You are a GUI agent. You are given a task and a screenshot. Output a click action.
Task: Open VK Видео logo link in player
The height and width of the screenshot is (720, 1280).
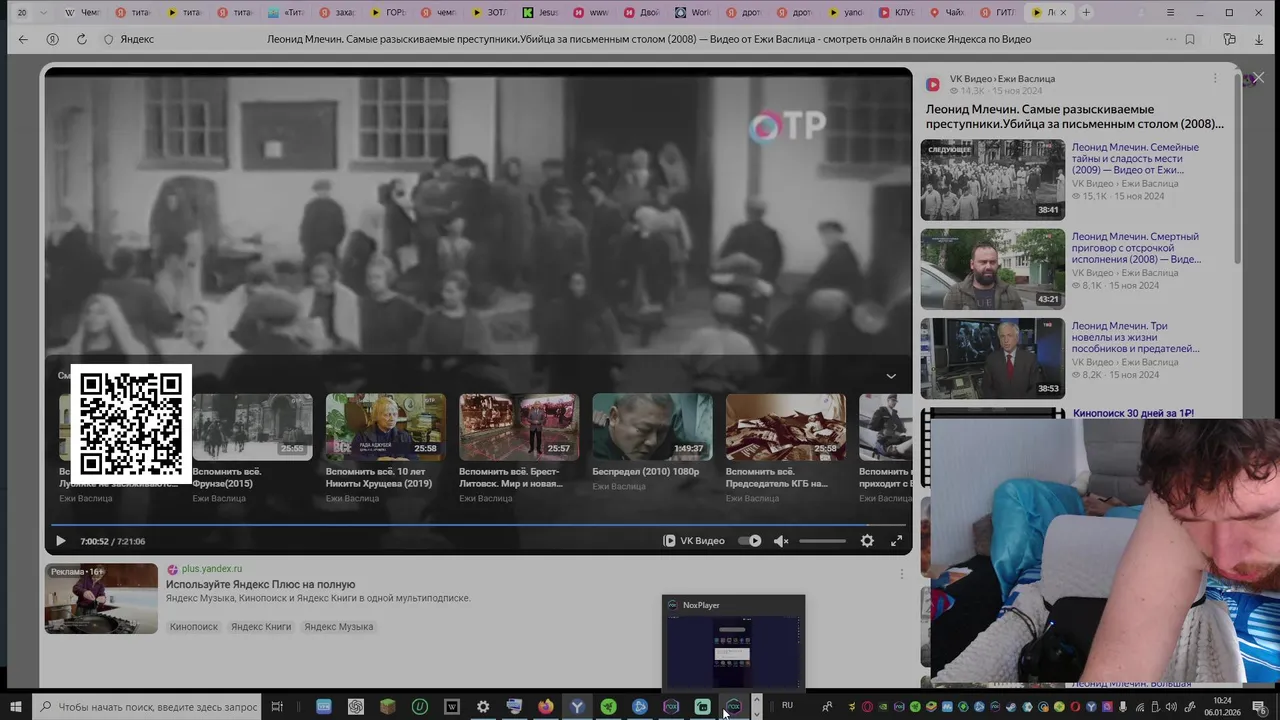tap(694, 541)
